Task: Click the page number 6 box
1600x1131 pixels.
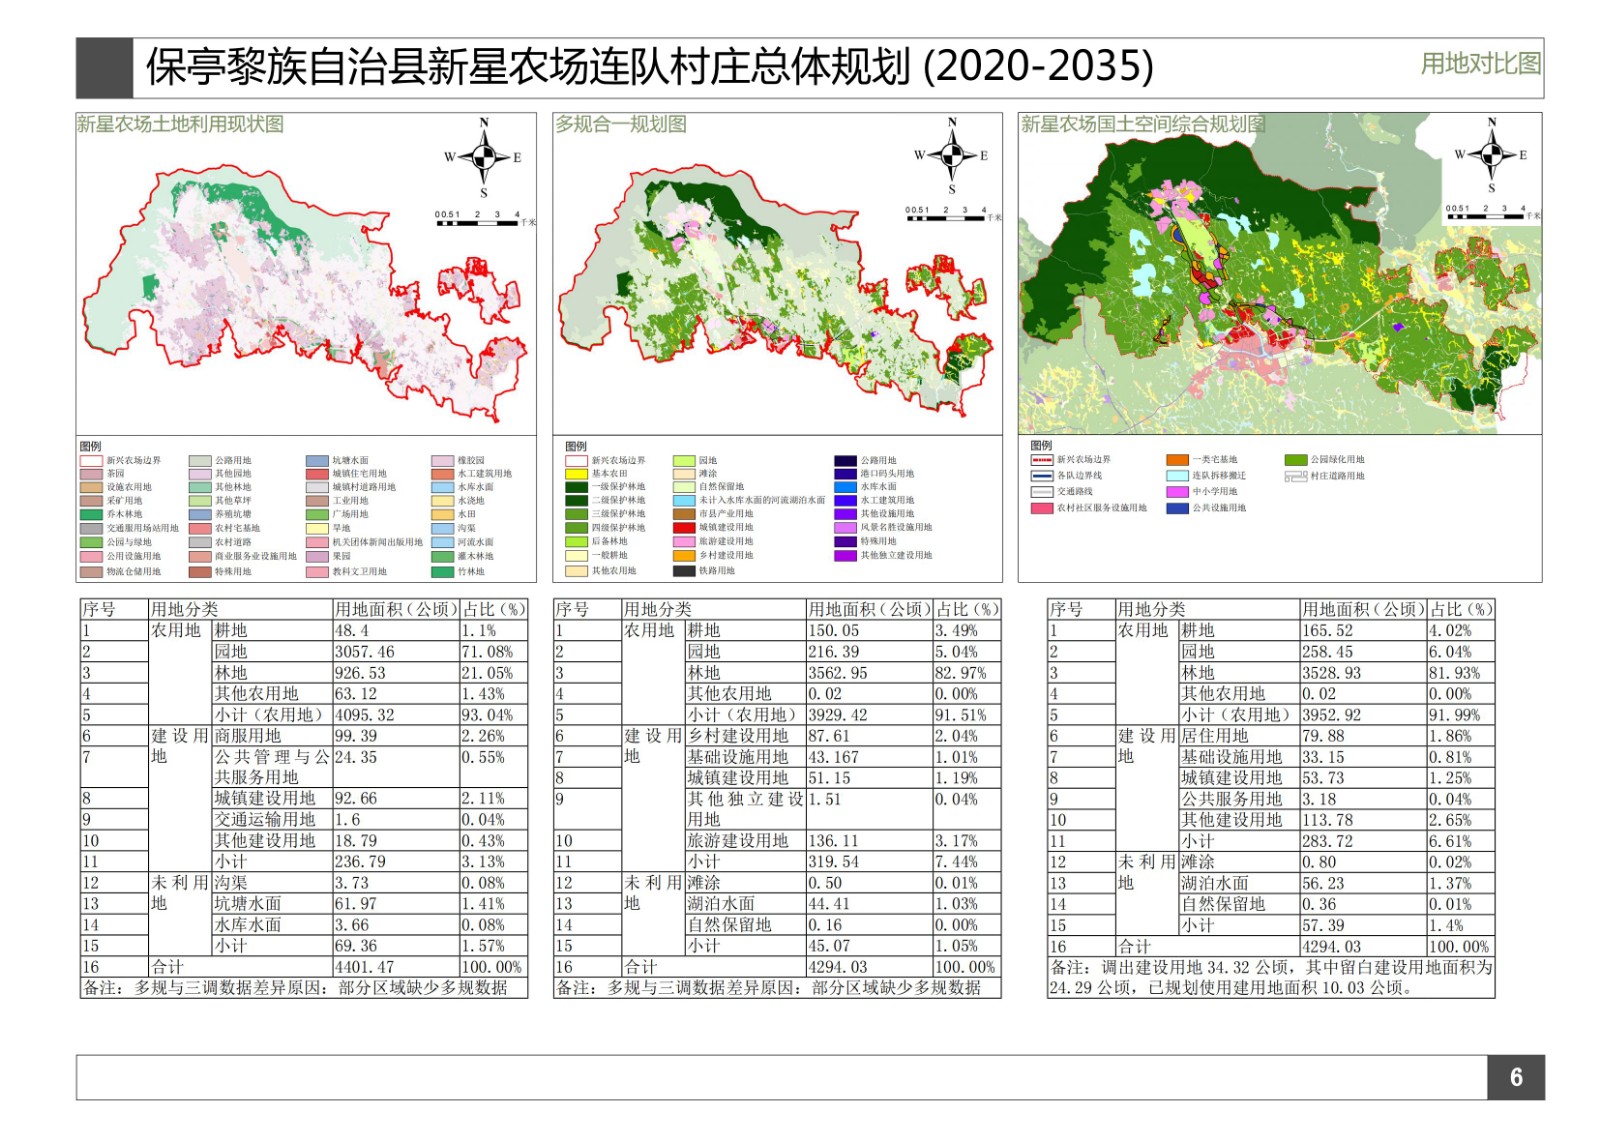Action: pos(1515,1077)
